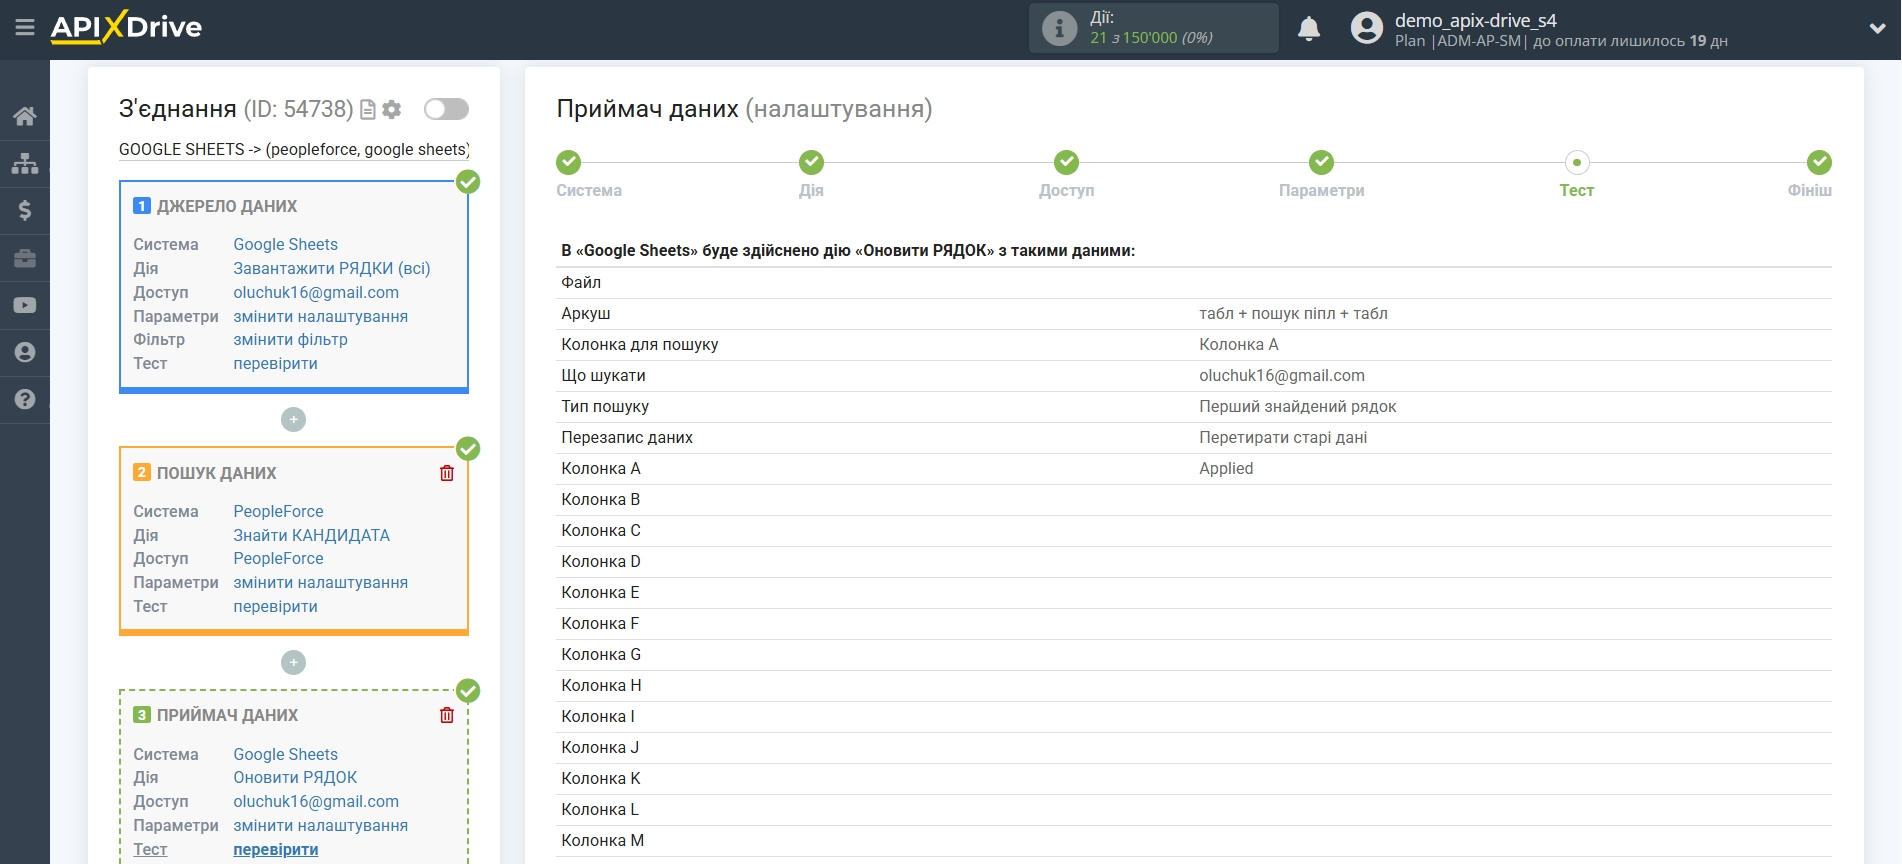Screen dimensions: 1902x864
Task: Delete the ПРИЙМАЧ ДАНИХ block
Action: (447, 715)
